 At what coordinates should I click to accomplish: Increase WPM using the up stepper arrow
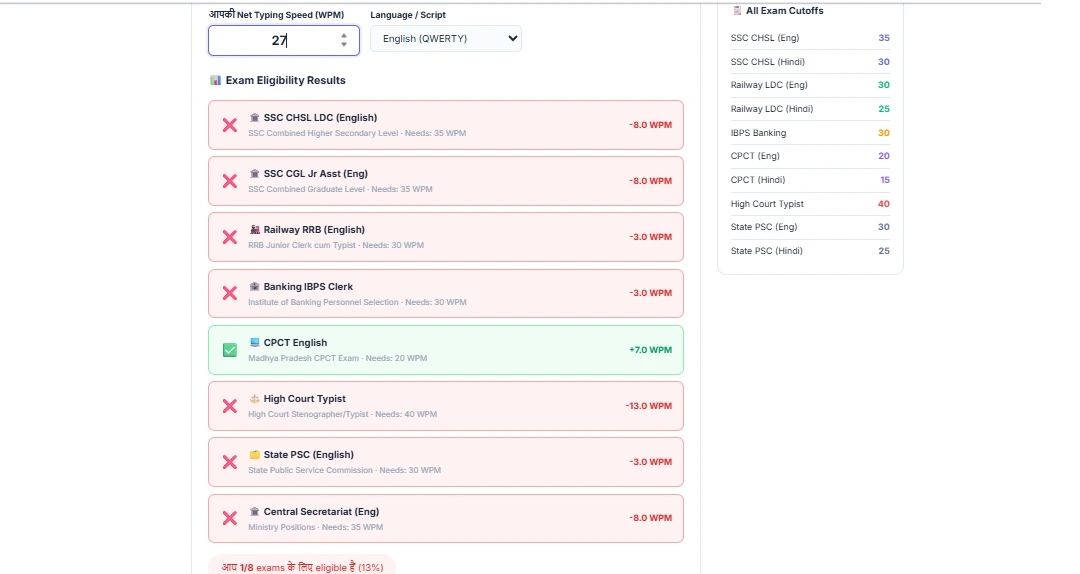(344, 36)
